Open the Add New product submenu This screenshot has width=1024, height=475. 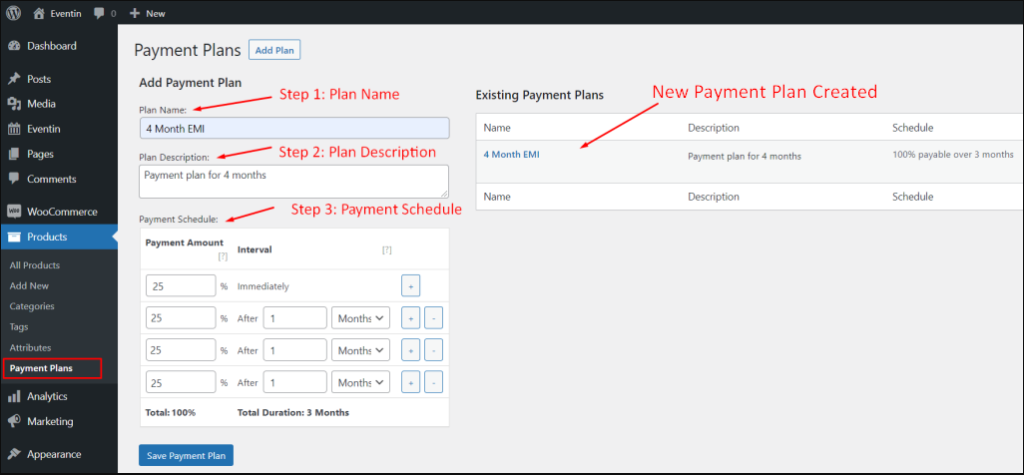(29, 286)
